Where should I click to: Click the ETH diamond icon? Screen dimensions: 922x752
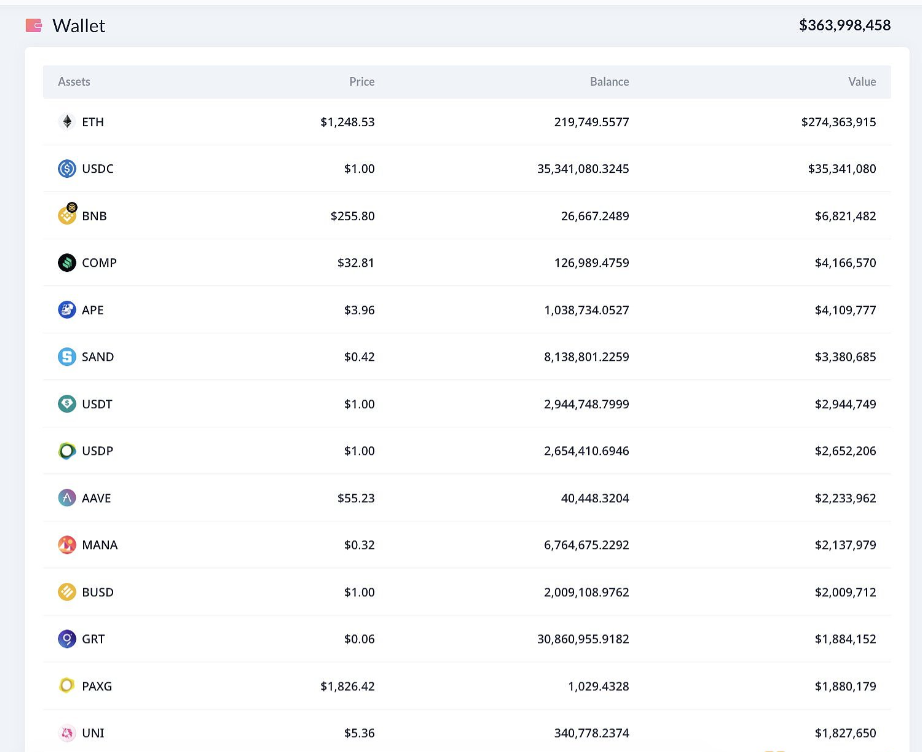click(67, 122)
